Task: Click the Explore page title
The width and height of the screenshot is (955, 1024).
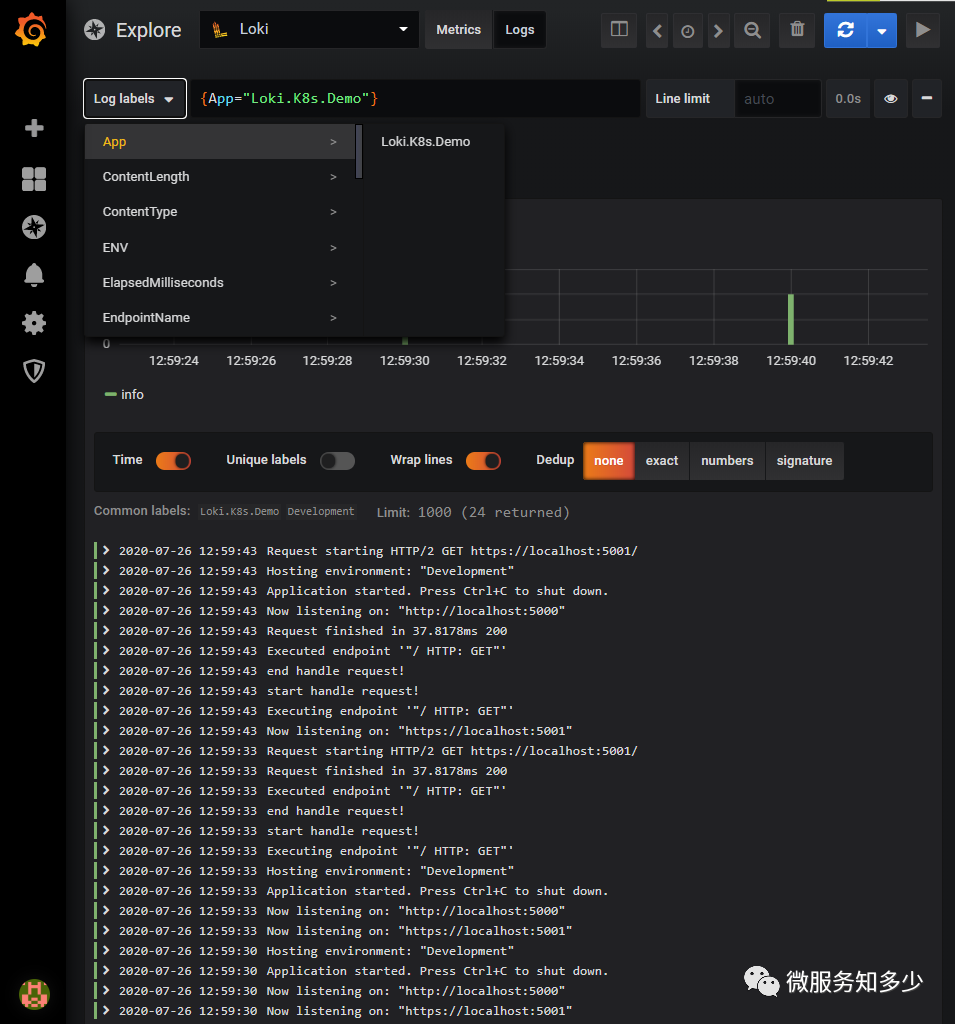Action: click(x=148, y=30)
